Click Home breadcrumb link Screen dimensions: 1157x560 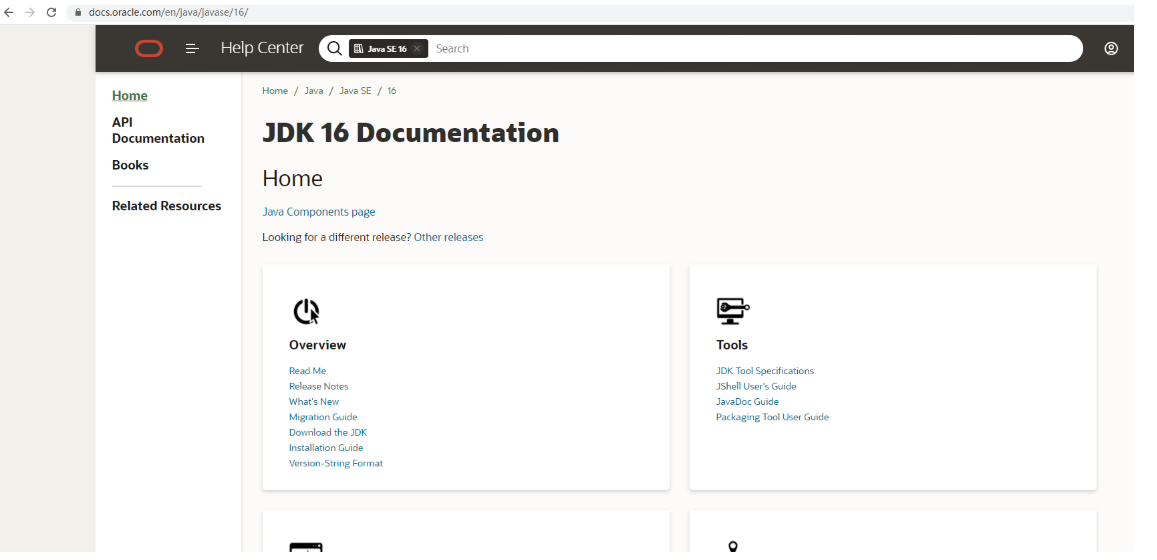point(275,91)
